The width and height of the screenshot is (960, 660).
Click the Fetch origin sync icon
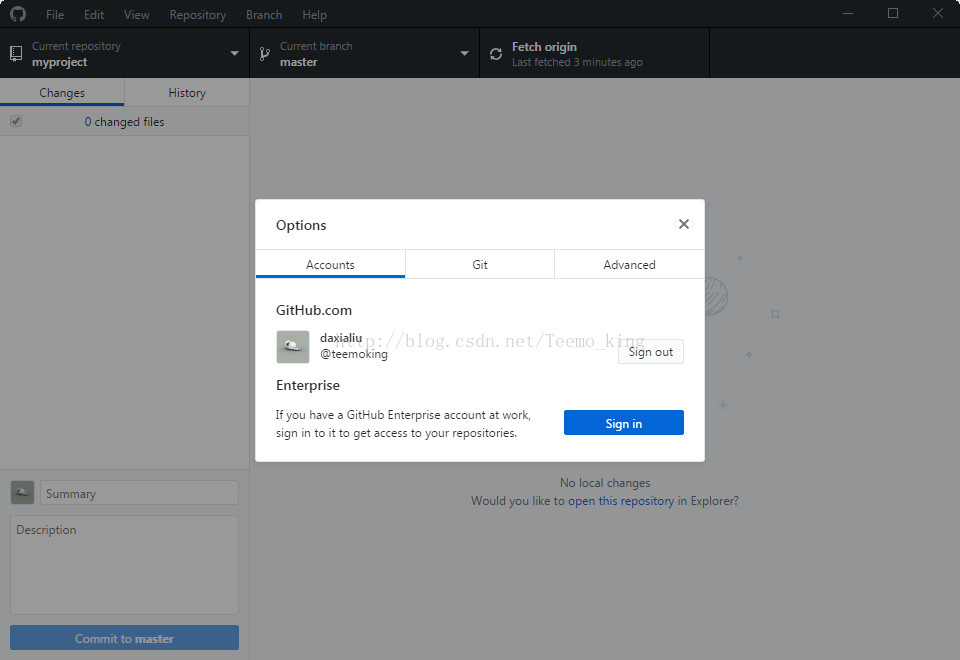496,54
